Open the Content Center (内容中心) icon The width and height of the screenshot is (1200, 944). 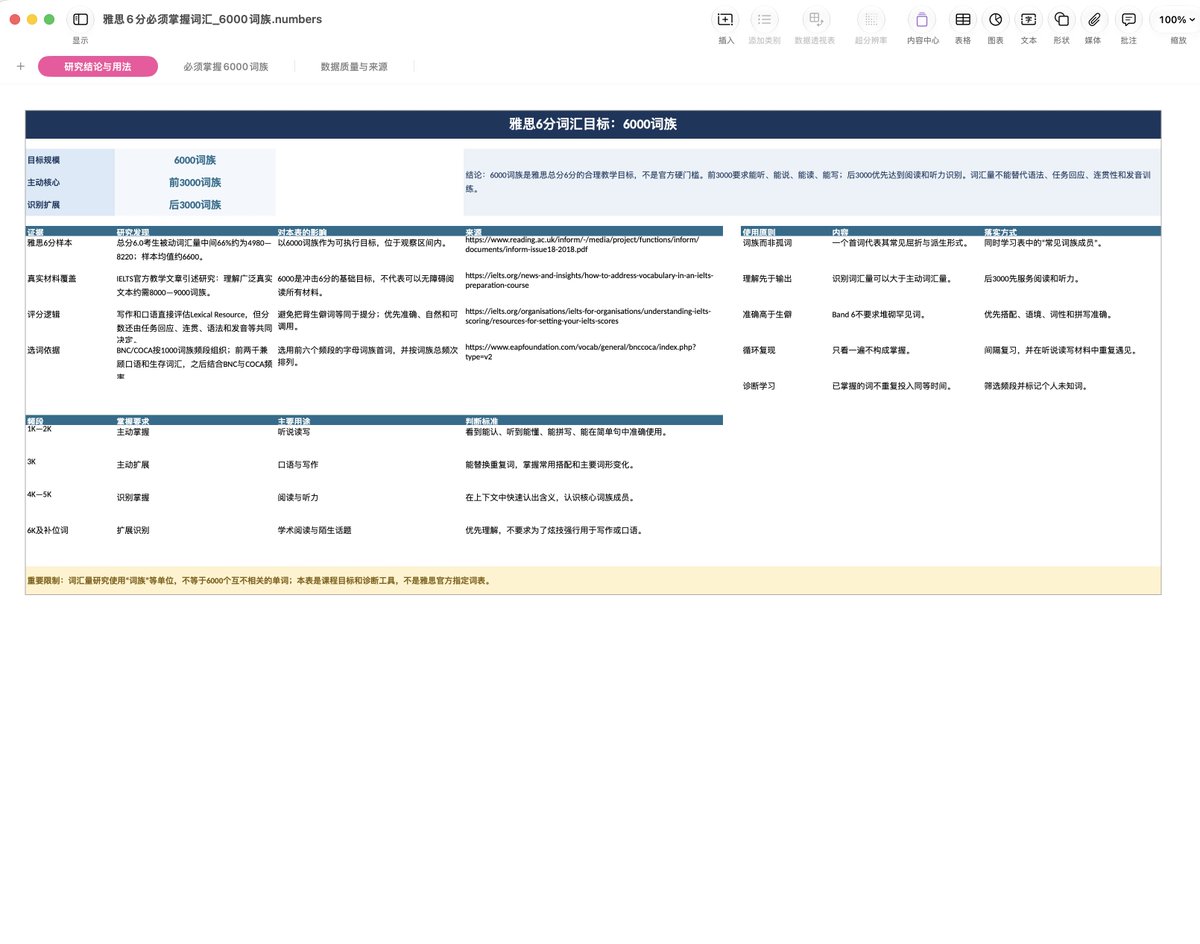click(922, 20)
